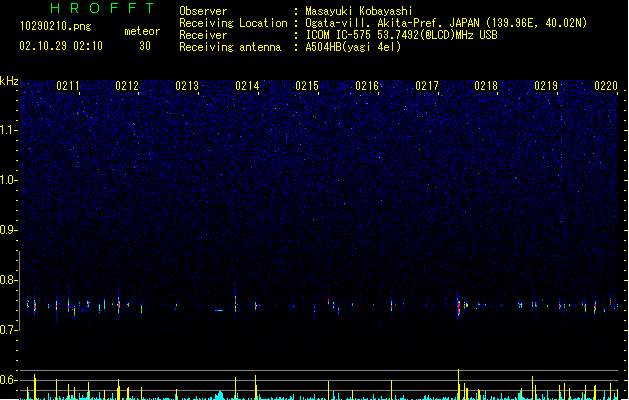Select antenna value A504HB(yagi 4el)
The image size is (629, 400).
[x=353, y=47]
